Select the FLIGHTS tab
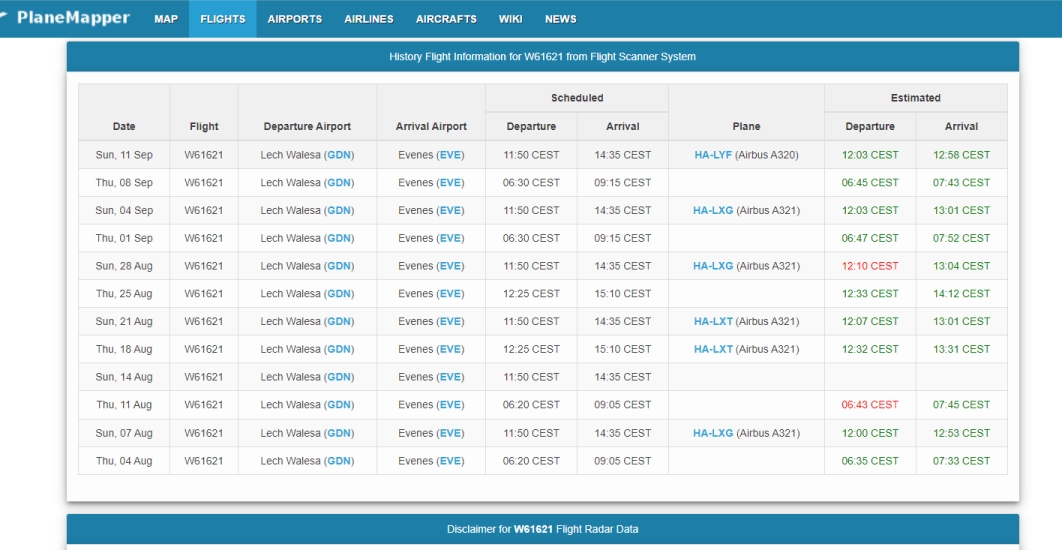 [x=223, y=19]
